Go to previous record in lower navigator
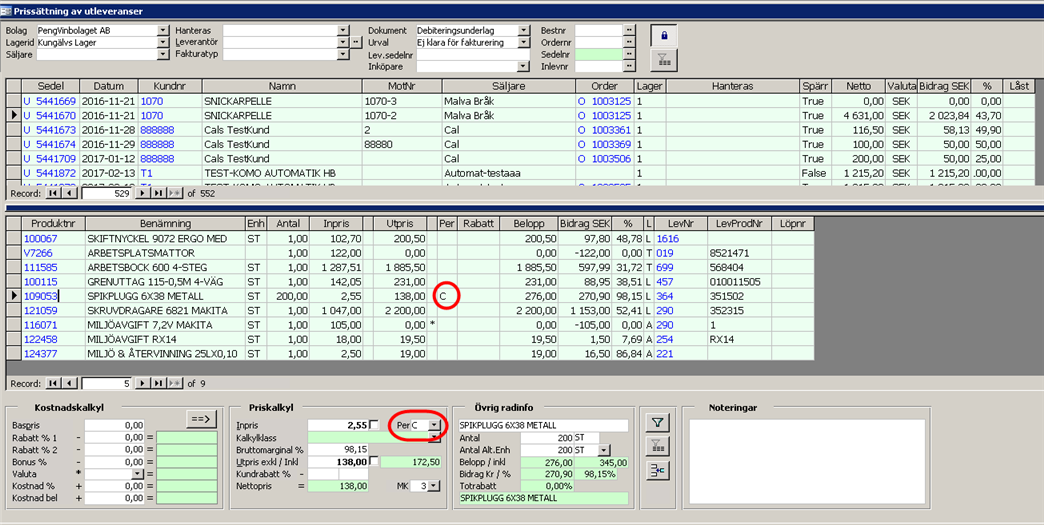Viewport: 1044px width, 525px height. (x=70, y=383)
